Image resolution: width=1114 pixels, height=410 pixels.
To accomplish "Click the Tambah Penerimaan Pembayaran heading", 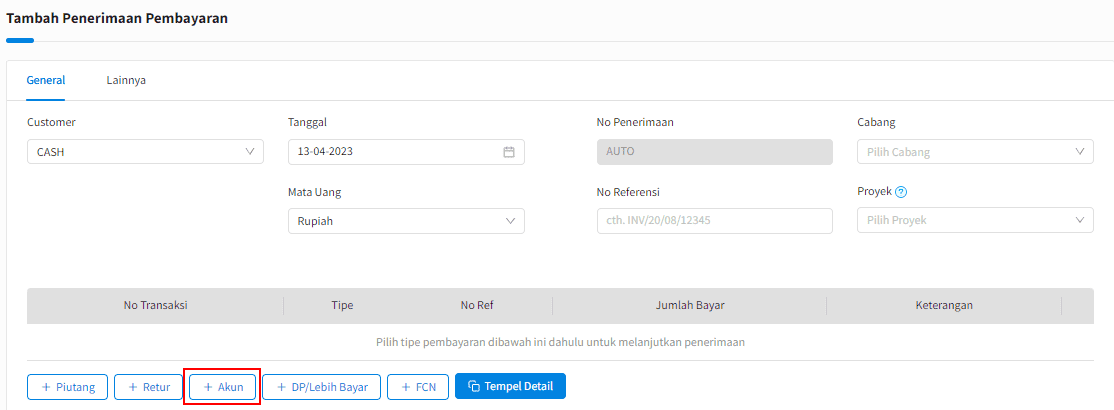I will tap(117, 18).
